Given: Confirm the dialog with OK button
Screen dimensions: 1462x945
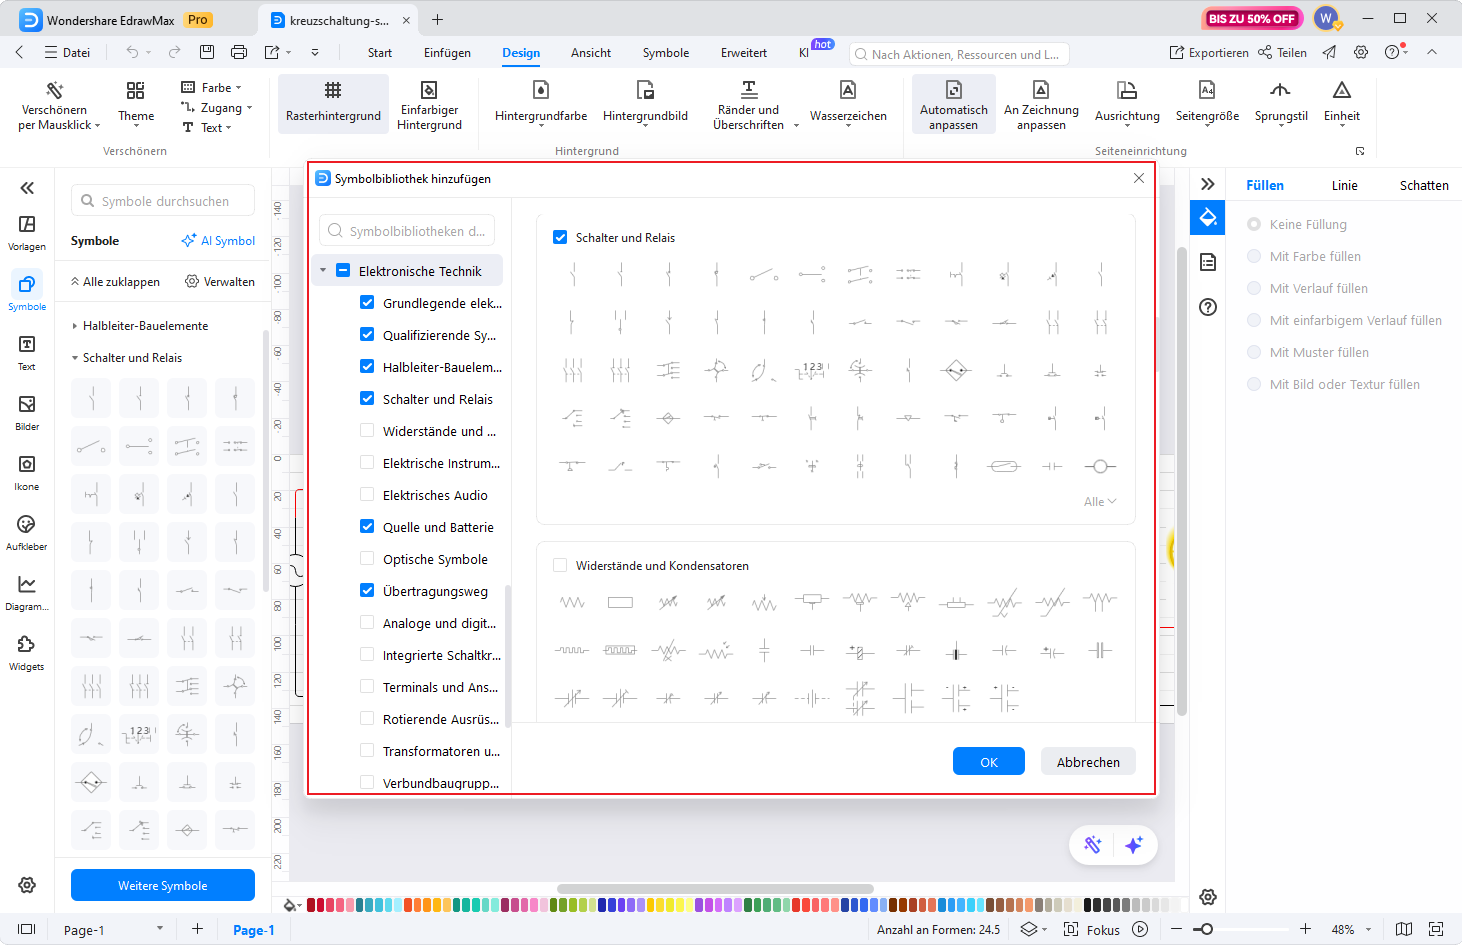Looking at the screenshot, I should pos(988,762).
